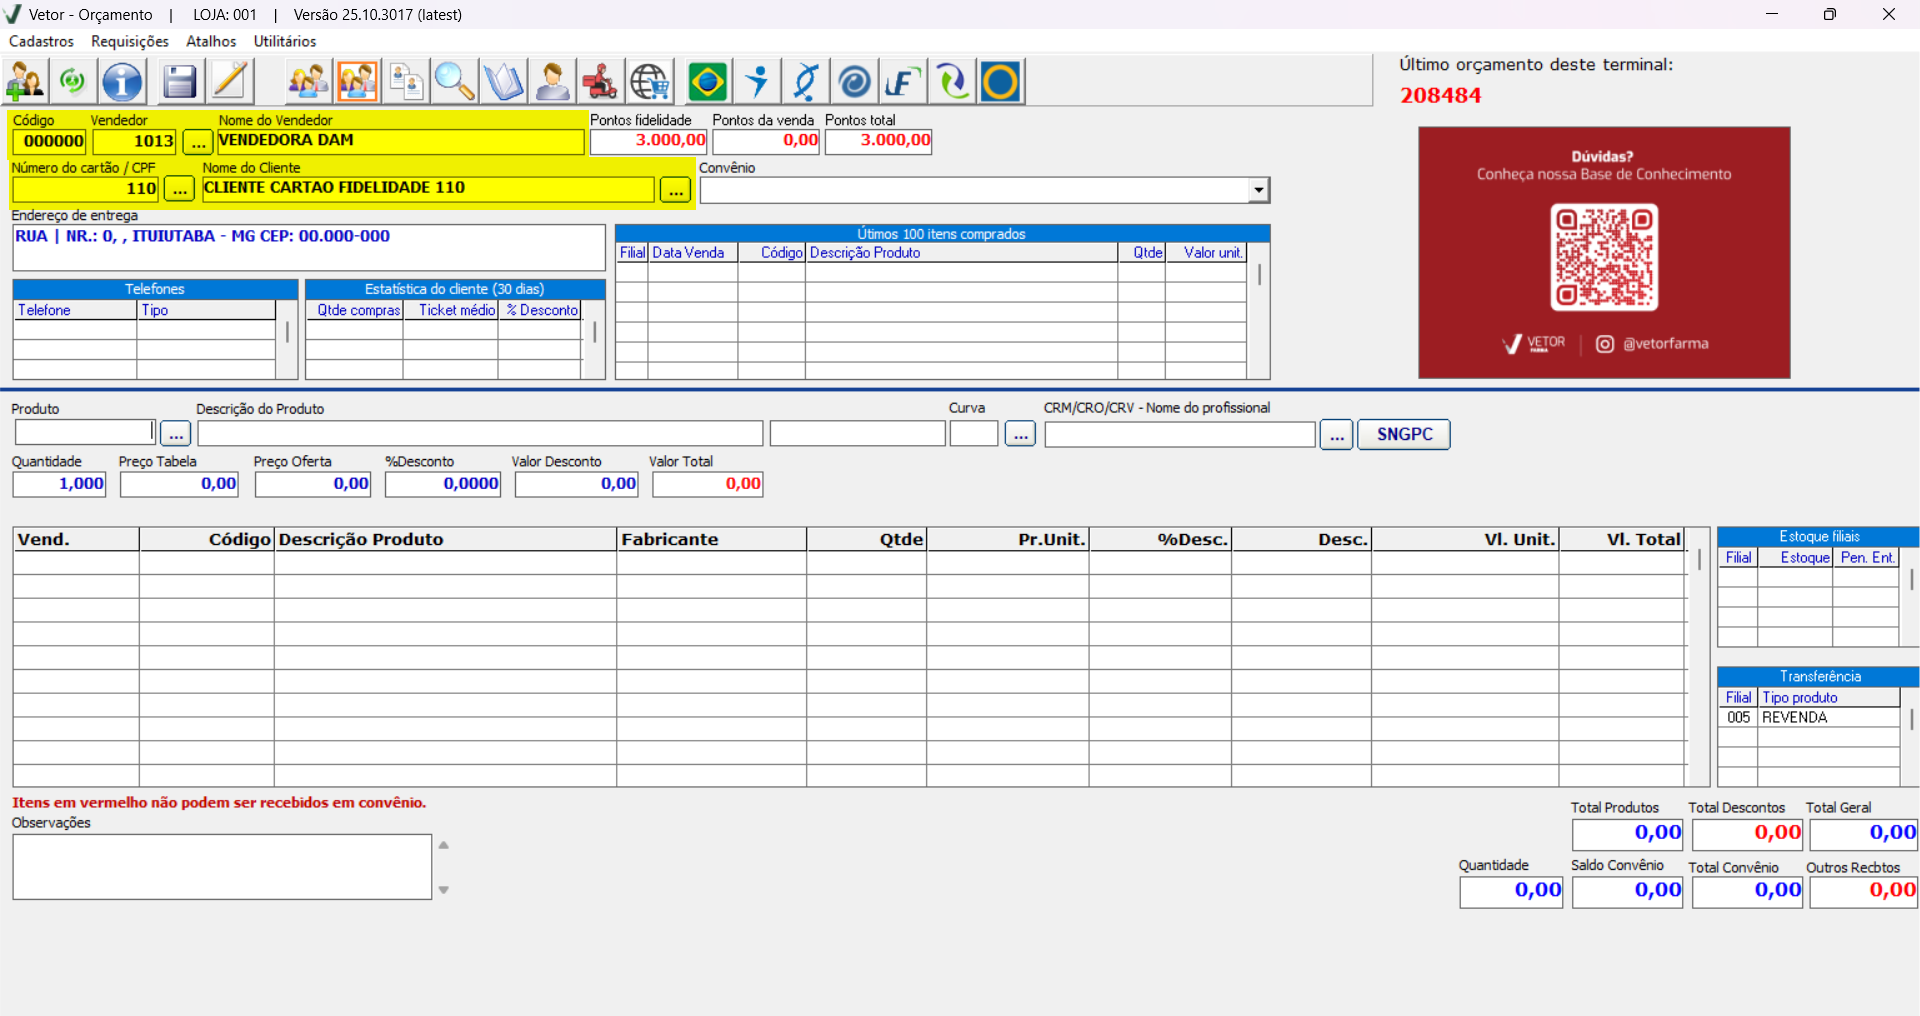
Task: Save using the floppy disk icon
Action: [x=179, y=81]
